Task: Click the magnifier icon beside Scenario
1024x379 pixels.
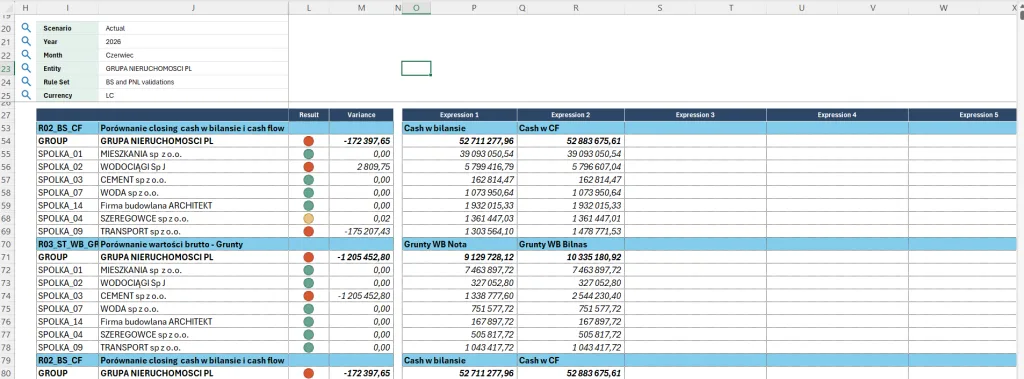Action: [x=25, y=28]
